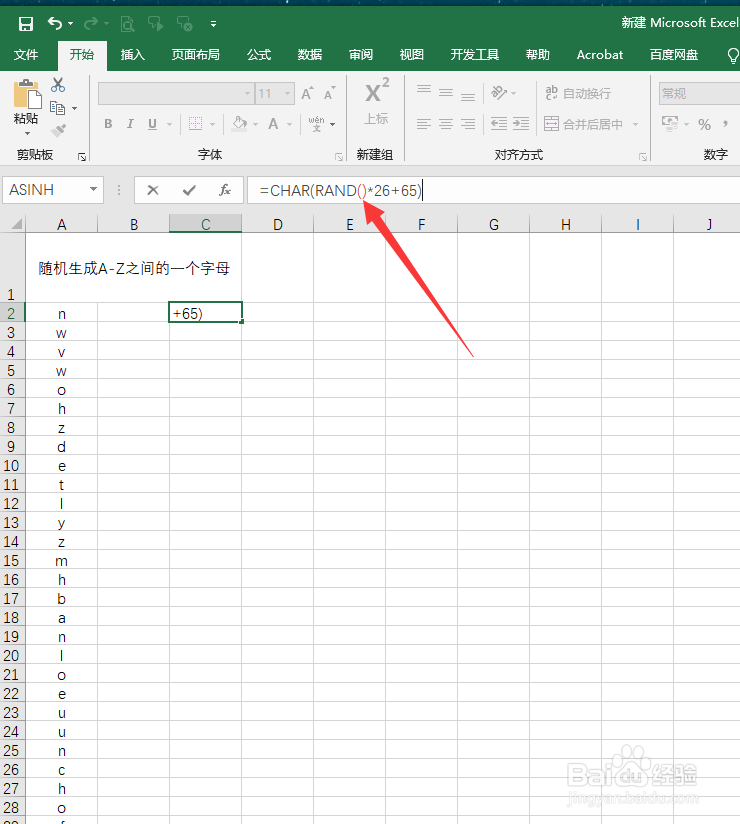Click the Paste clipboard icon
The width and height of the screenshot is (740, 824).
coord(27,95)
